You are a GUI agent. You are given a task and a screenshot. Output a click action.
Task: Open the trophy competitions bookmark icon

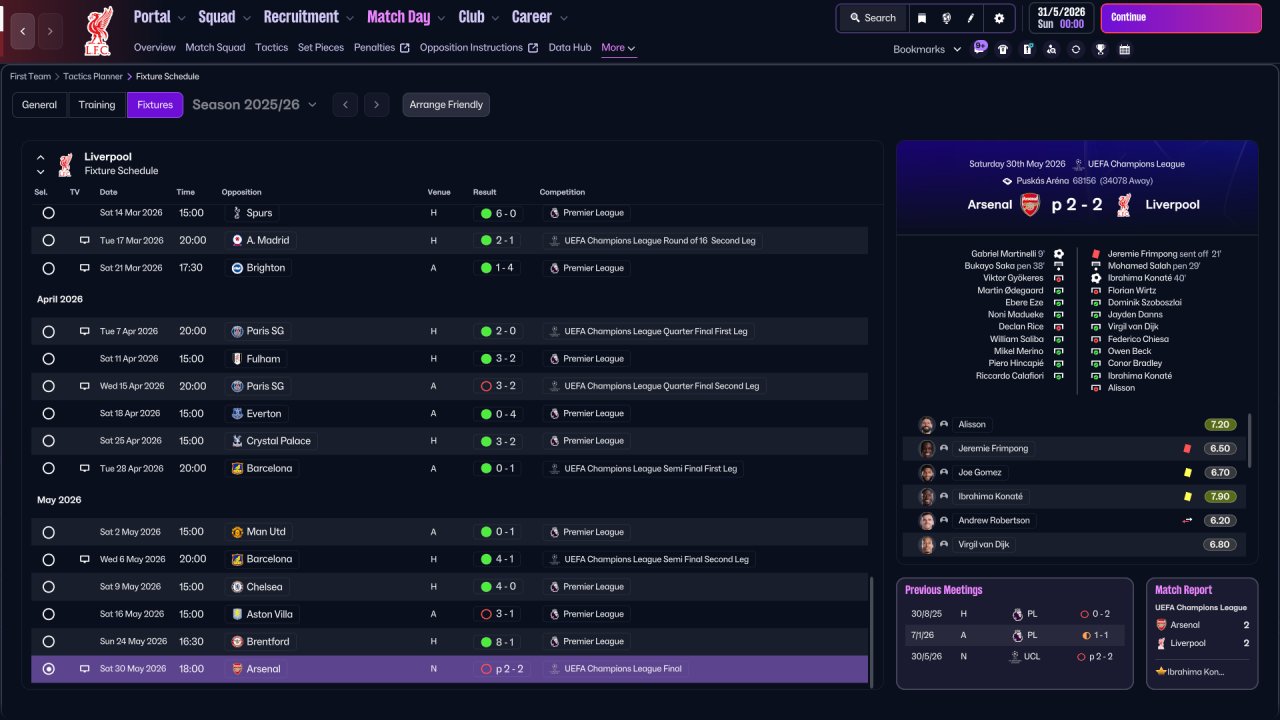coord(1100,49)
